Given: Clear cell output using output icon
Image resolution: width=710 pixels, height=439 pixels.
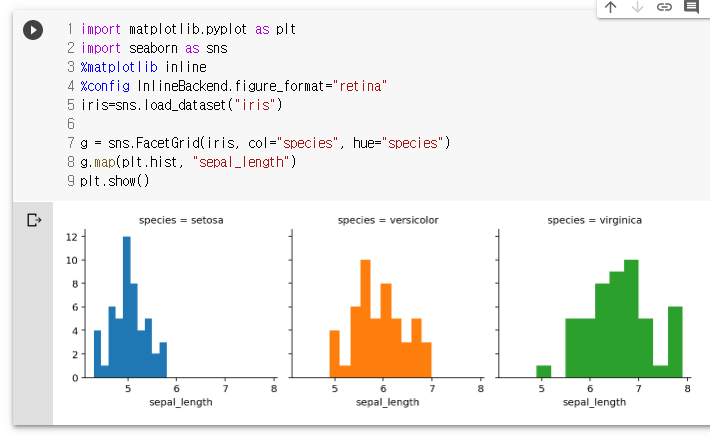Looking at the screenshot, I should click(x=34, y=220).
